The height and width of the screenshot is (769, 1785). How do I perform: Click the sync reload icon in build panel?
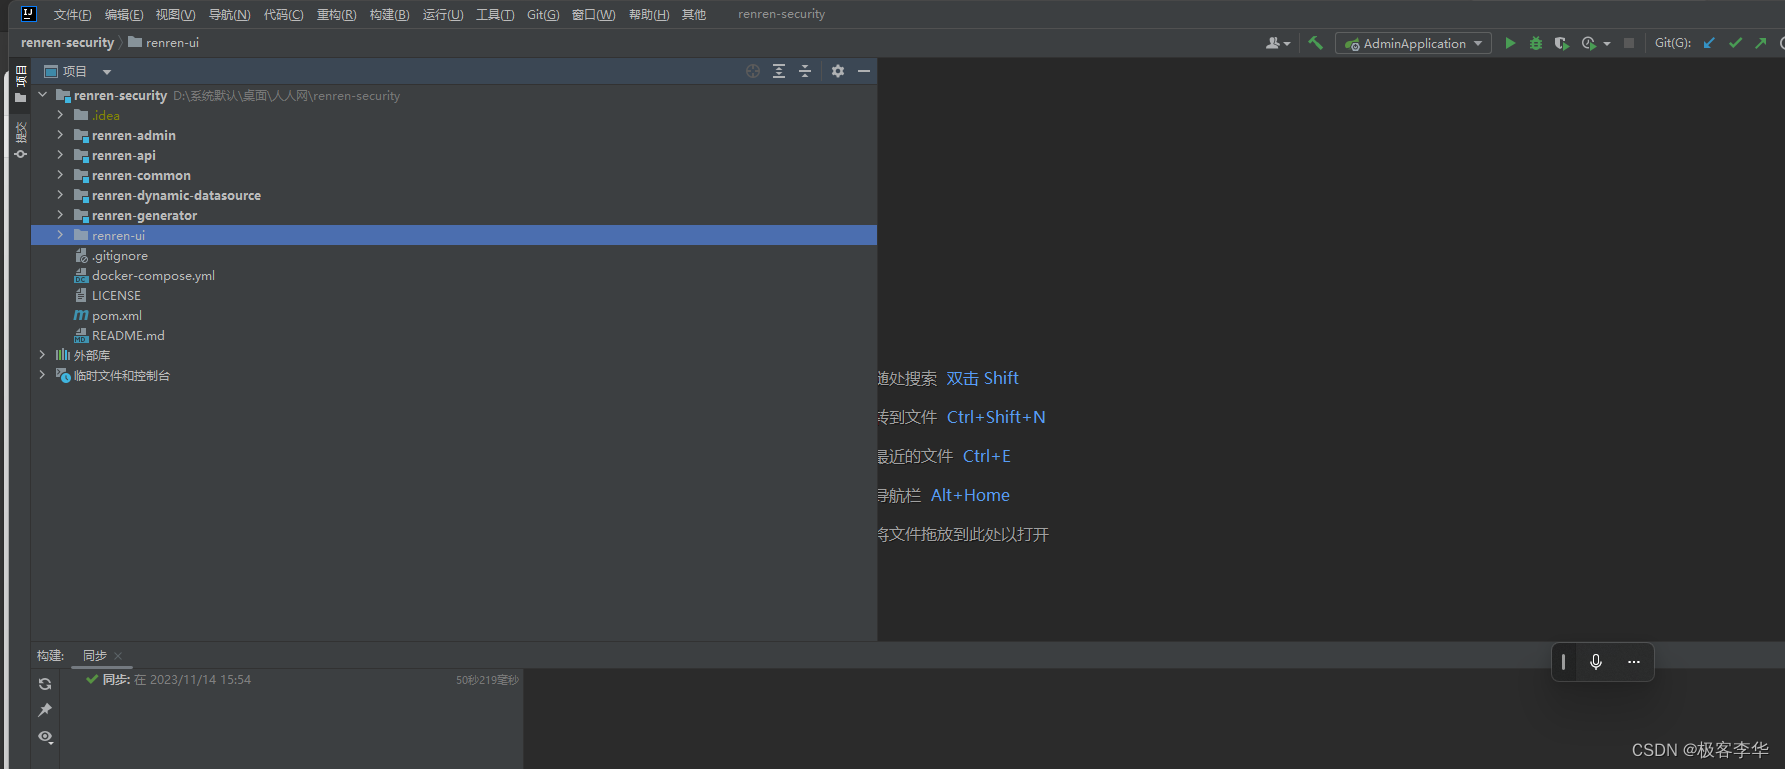coord(45,684)
